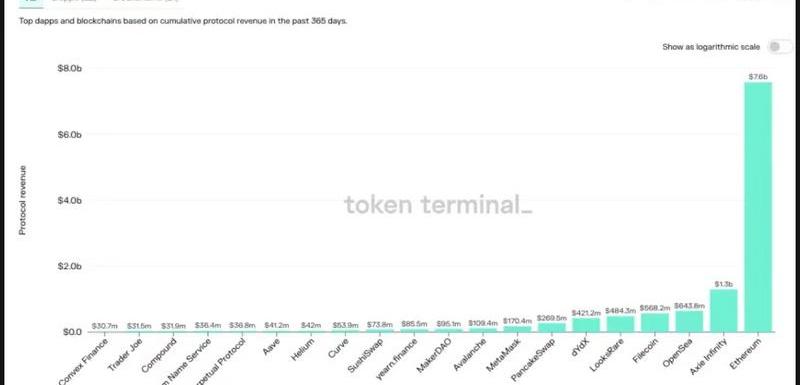Select the dYdX bar
Viewport: 800px width, 385px height.
(586, 325)
